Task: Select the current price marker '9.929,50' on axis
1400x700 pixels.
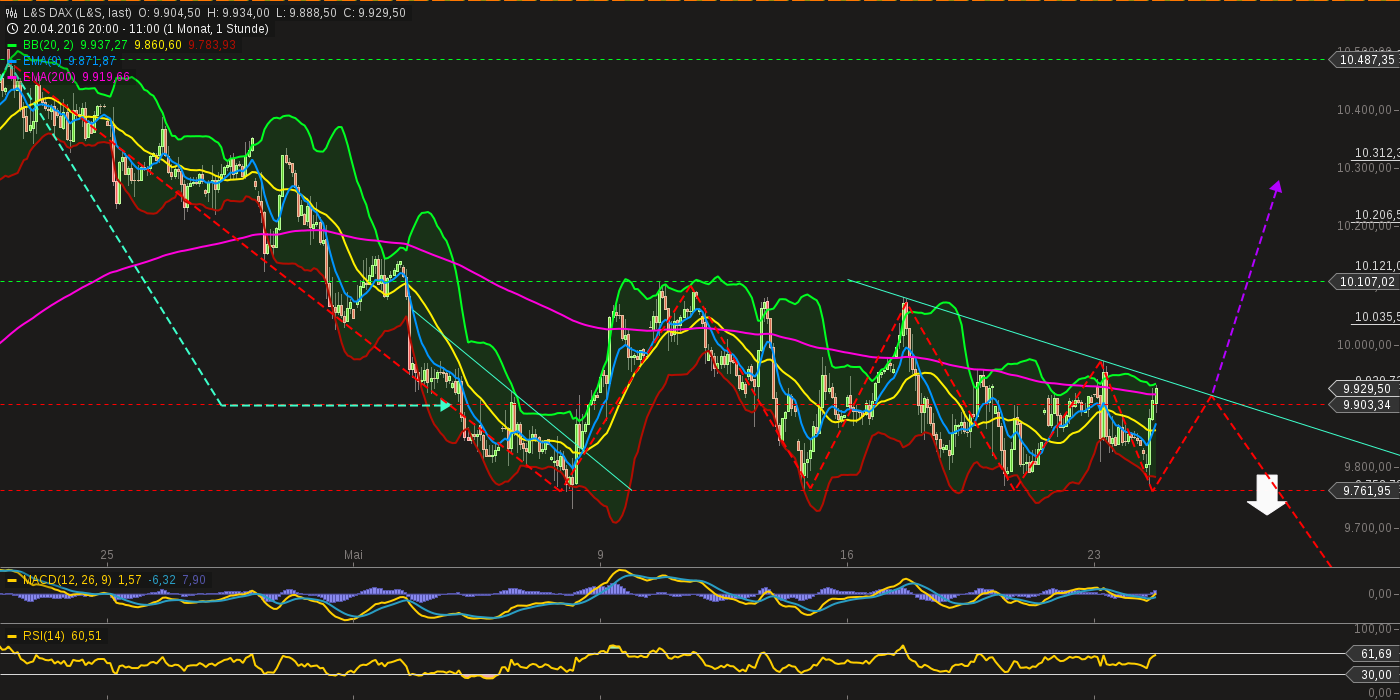Action: pos(1364,389)
